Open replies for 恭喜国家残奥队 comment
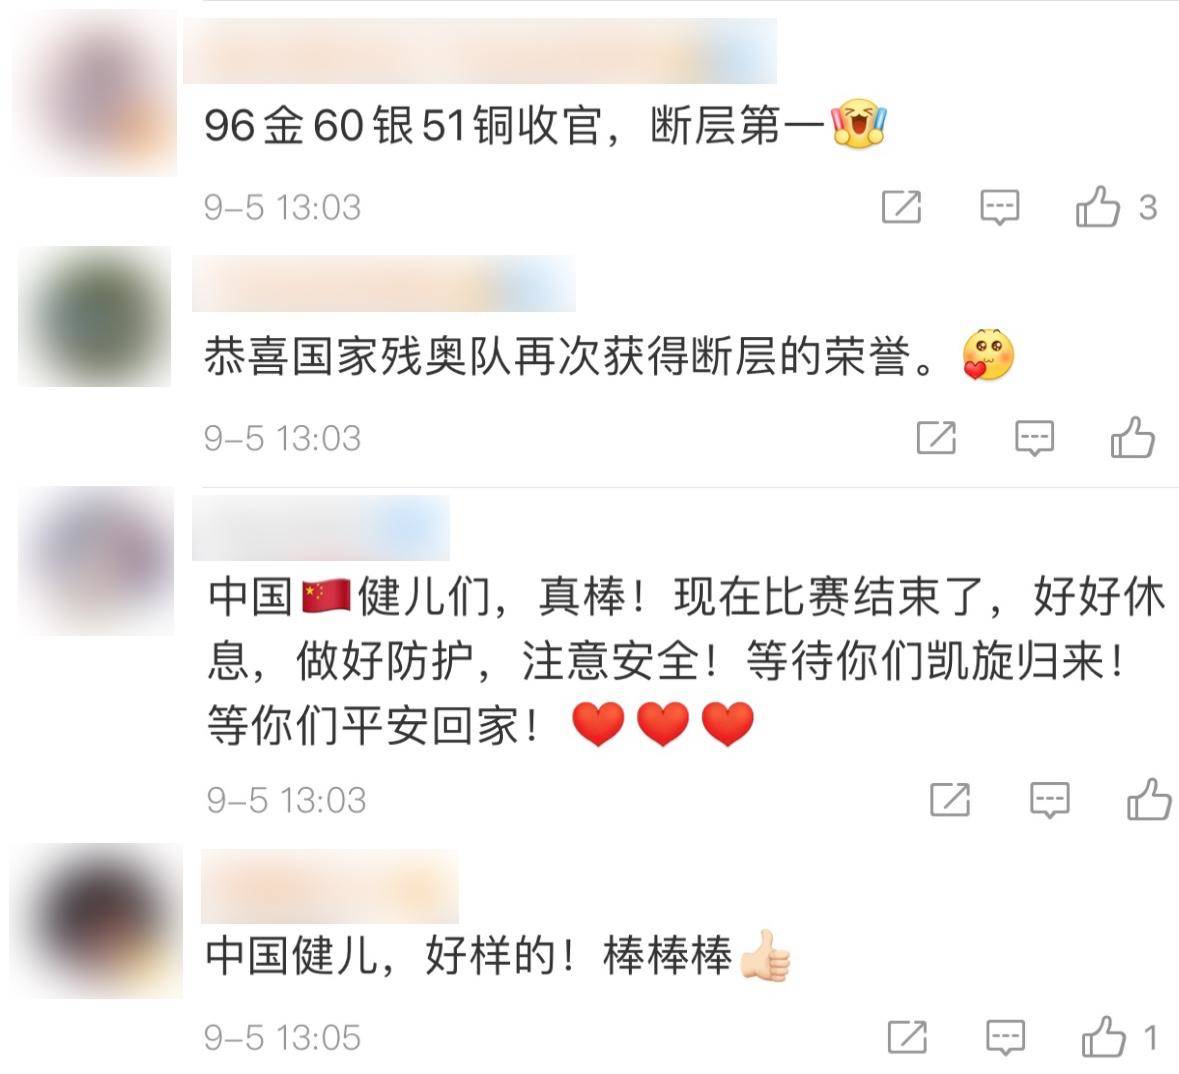 tap(1034, 438)
